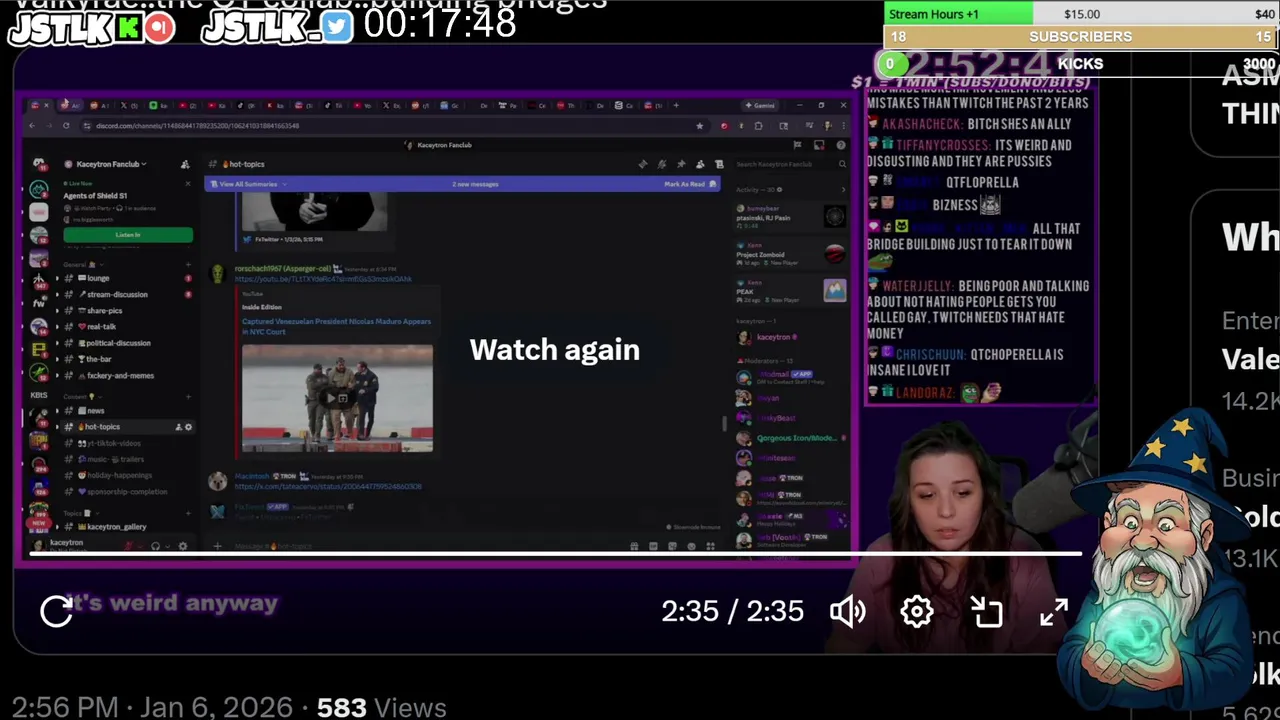Replay the video with the circular arrow

57,610
